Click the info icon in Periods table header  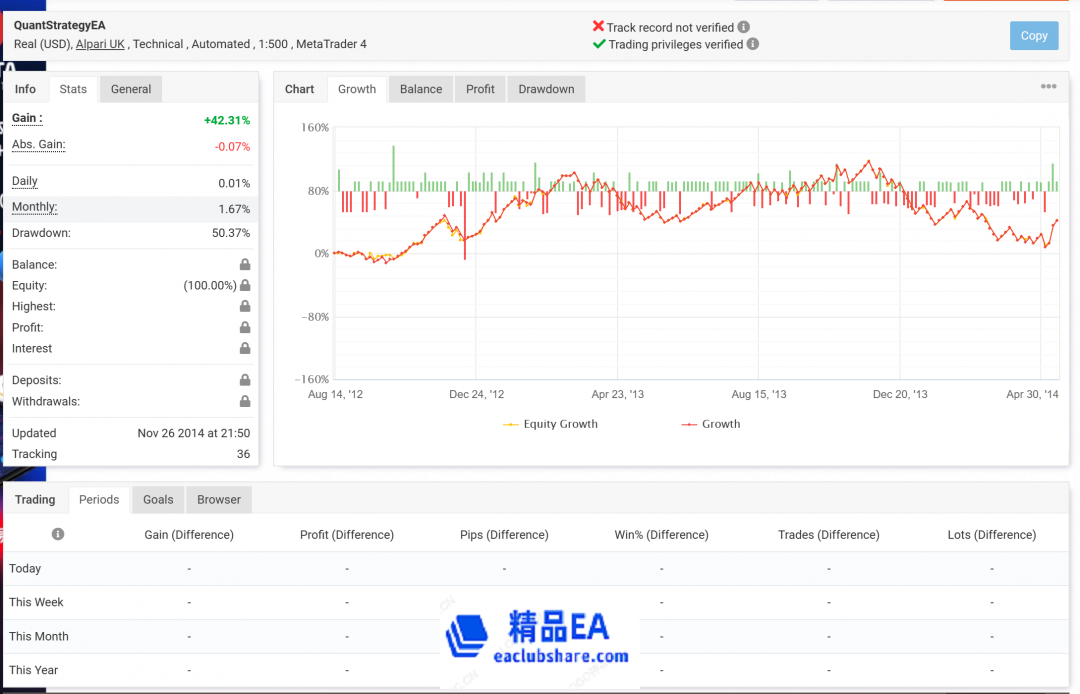[x=58, y=534]
